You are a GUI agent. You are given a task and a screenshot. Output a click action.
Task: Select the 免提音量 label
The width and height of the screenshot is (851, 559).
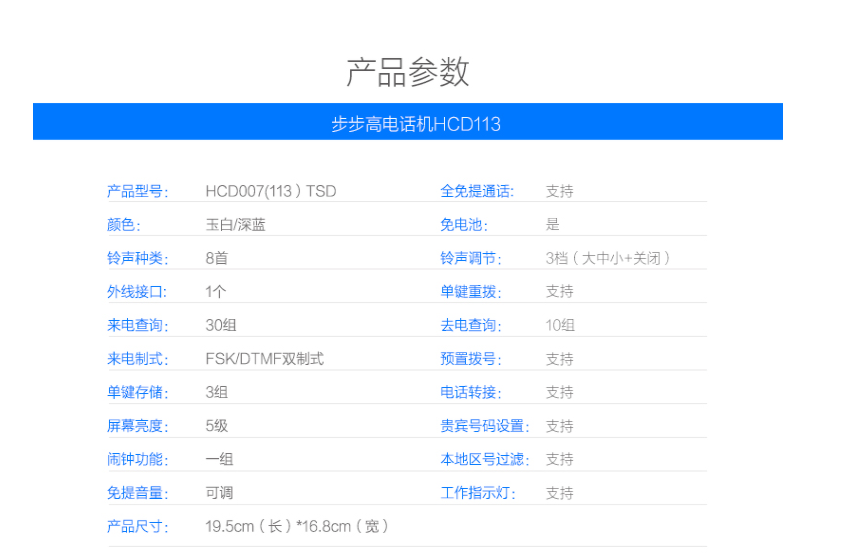pyautogui.click(x=138, y=493)
